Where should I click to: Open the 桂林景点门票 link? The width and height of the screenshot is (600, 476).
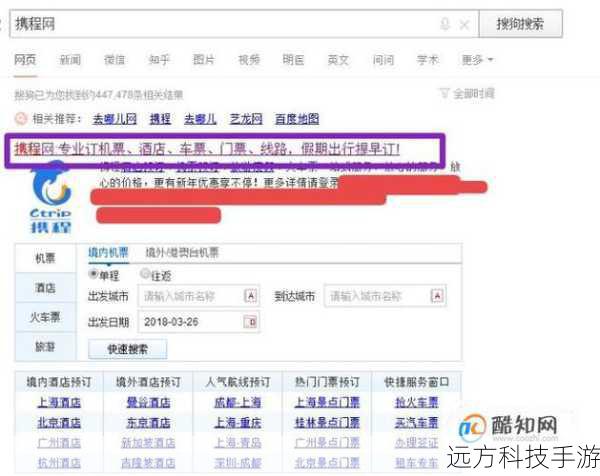click(x=327, y=423)
